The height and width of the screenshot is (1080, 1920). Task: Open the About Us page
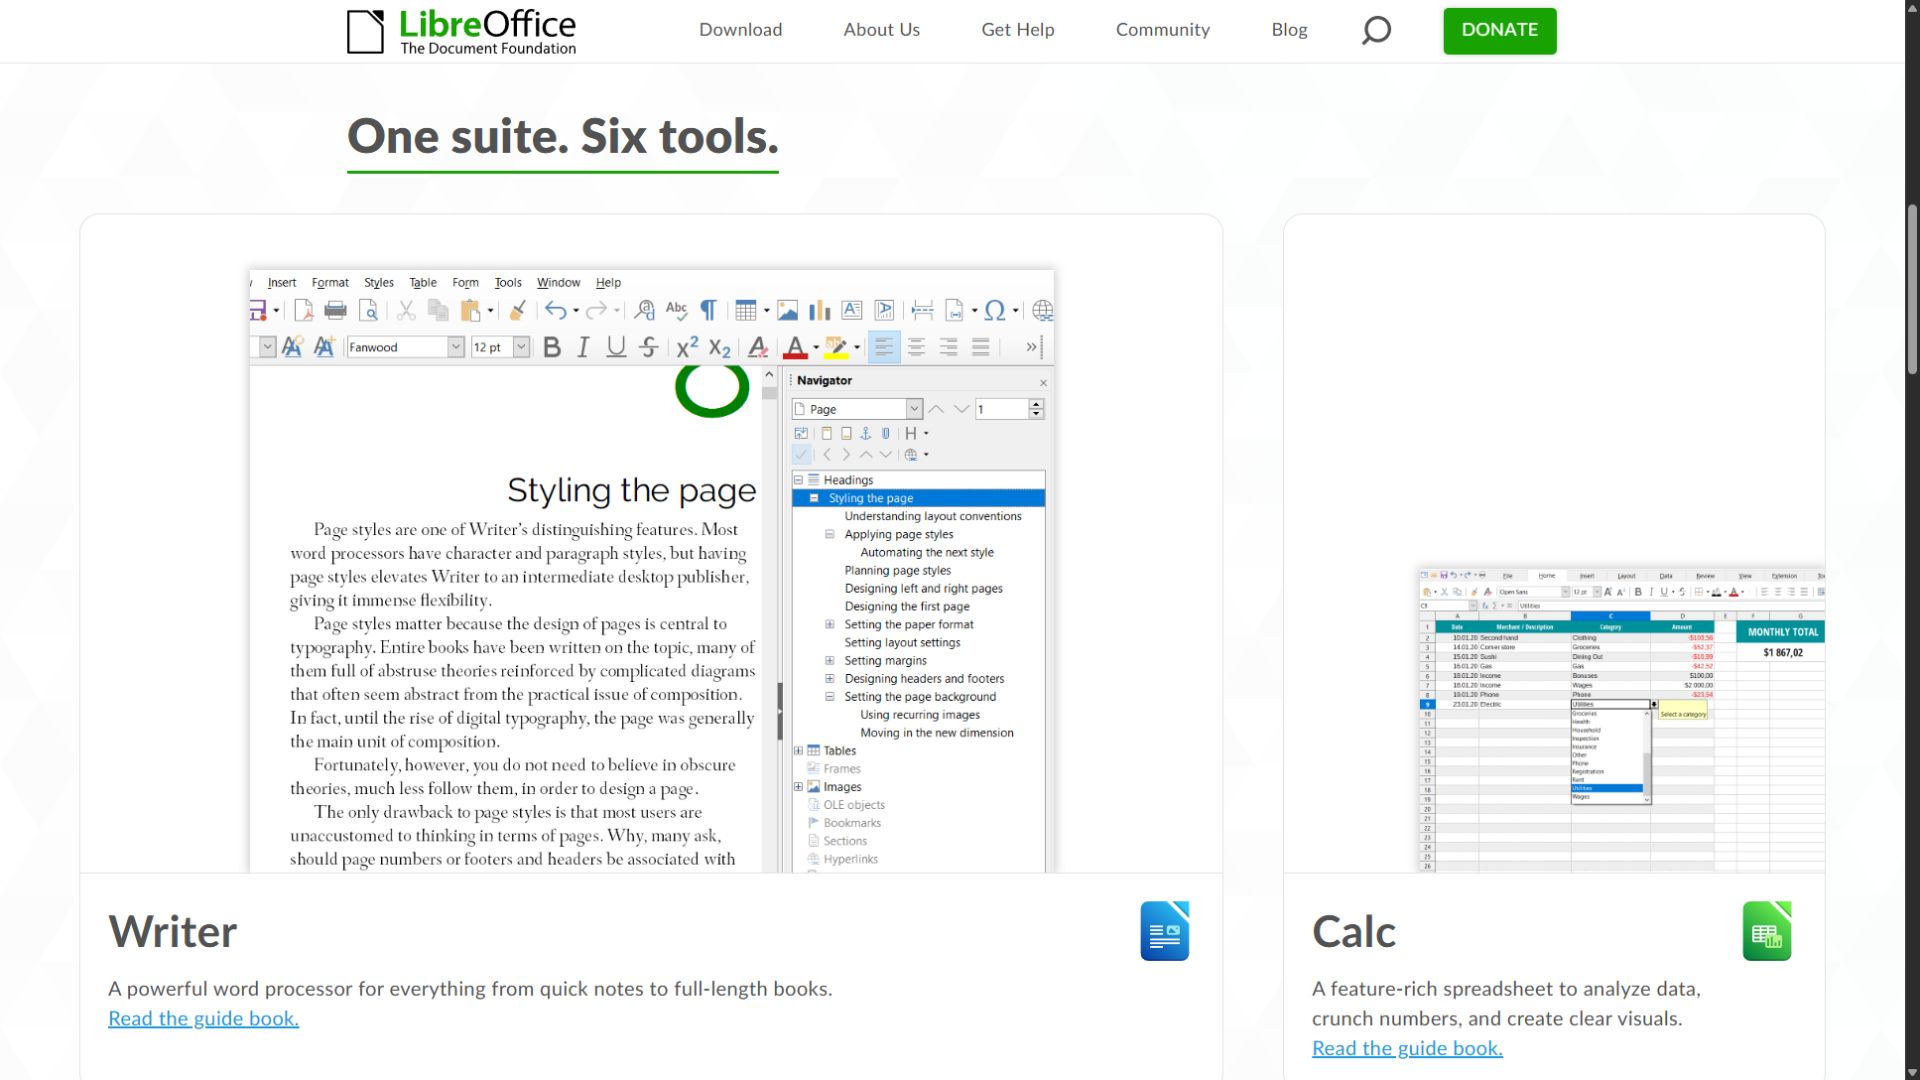(881, 30)
